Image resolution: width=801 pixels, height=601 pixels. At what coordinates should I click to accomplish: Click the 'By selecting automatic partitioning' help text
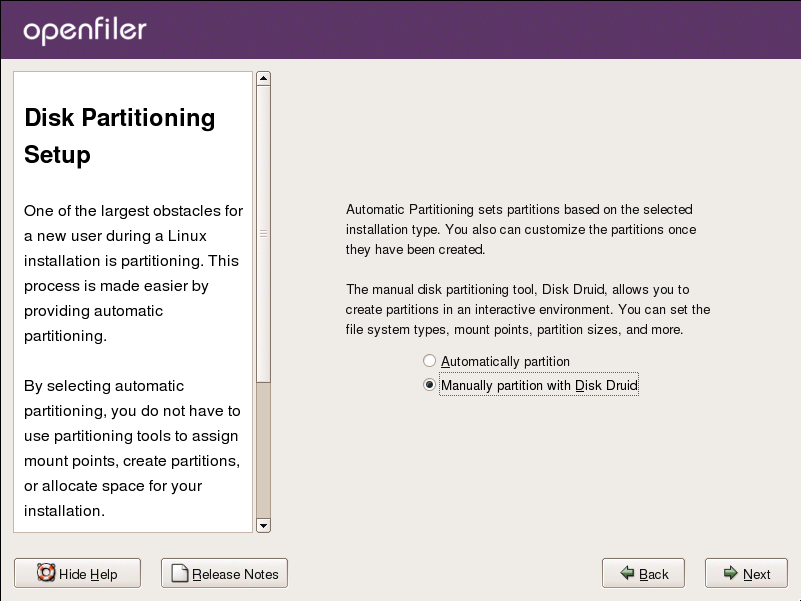tap(132, 448)
